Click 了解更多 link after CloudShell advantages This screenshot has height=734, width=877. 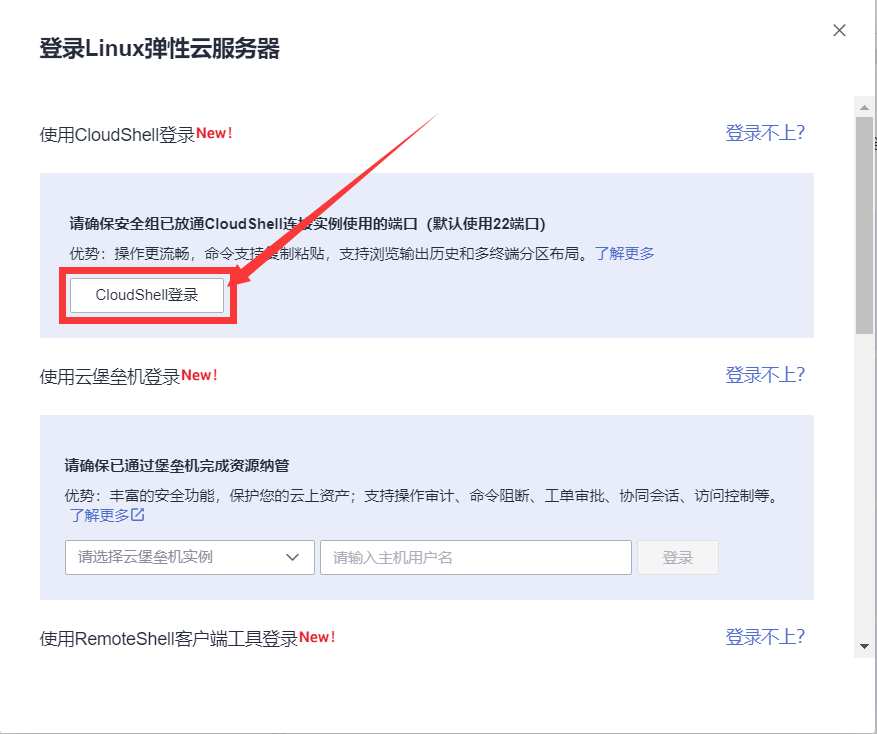coord(623,252)
